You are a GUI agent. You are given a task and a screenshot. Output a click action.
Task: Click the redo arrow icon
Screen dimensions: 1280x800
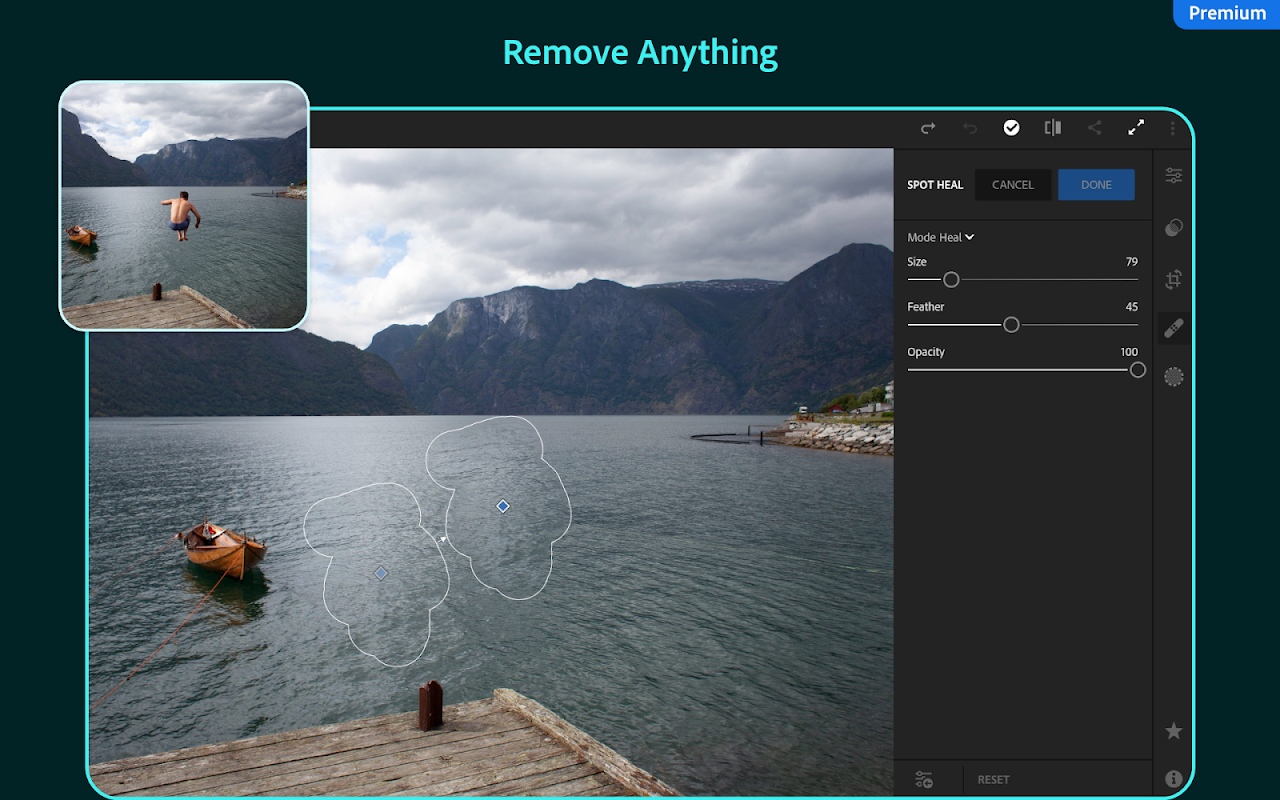928,128
